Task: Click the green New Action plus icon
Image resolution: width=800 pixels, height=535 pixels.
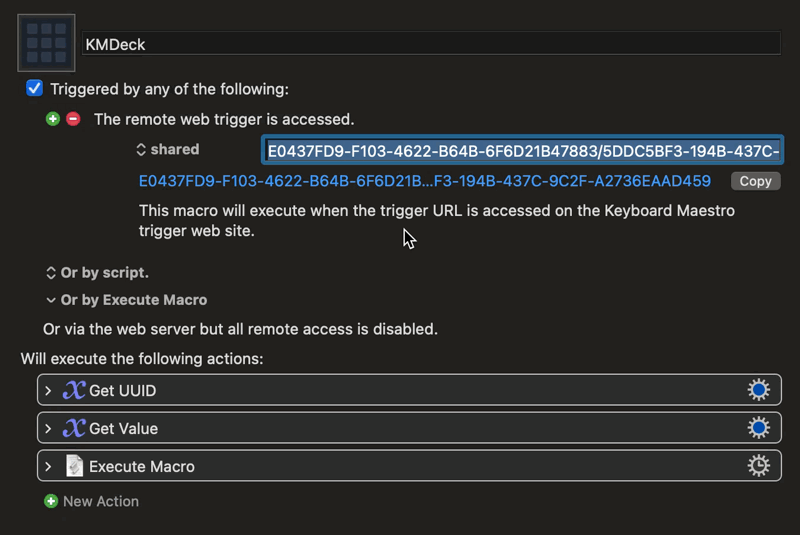Action: (x=51, y=501)
